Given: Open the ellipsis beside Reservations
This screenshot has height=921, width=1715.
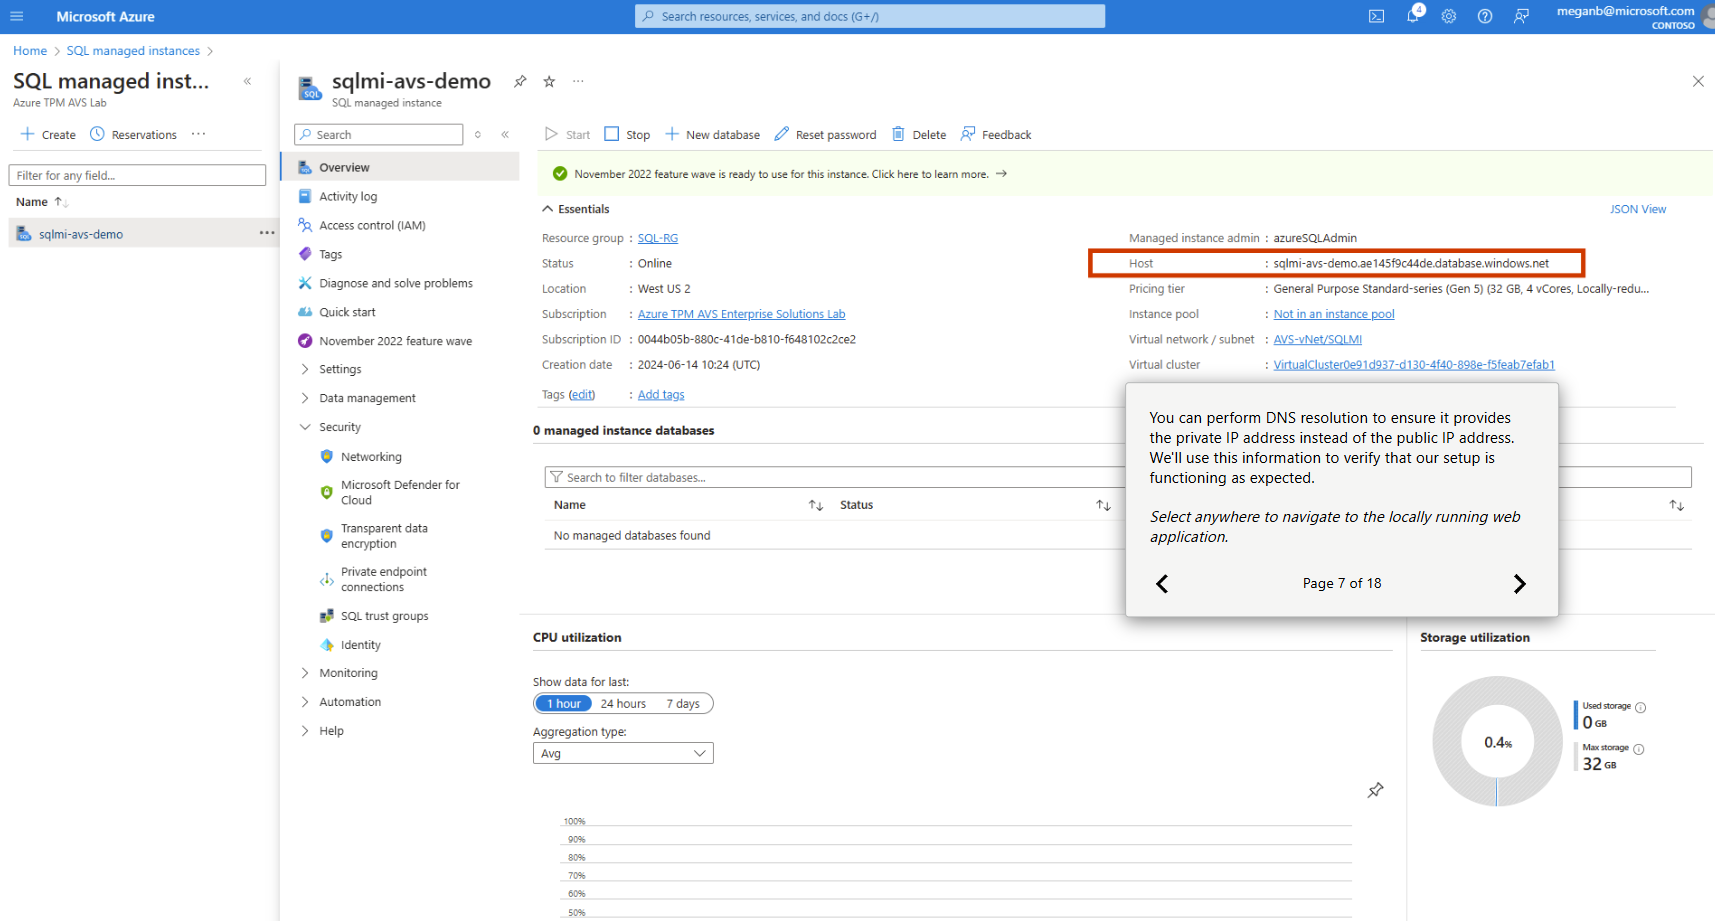Looking at the screenshot, I should (199, 134).
